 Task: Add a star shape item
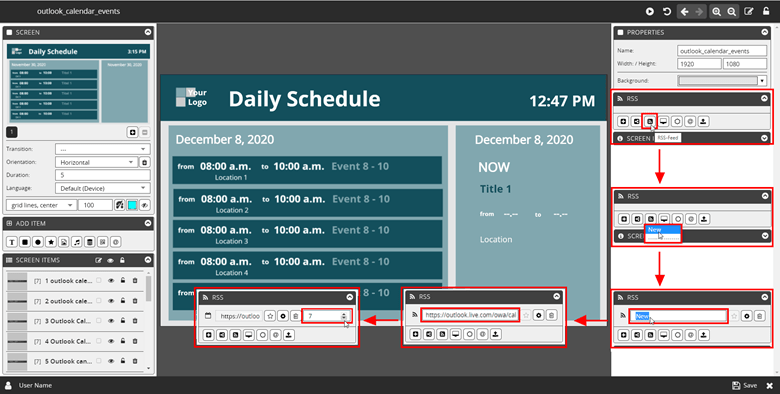(51, 242)
